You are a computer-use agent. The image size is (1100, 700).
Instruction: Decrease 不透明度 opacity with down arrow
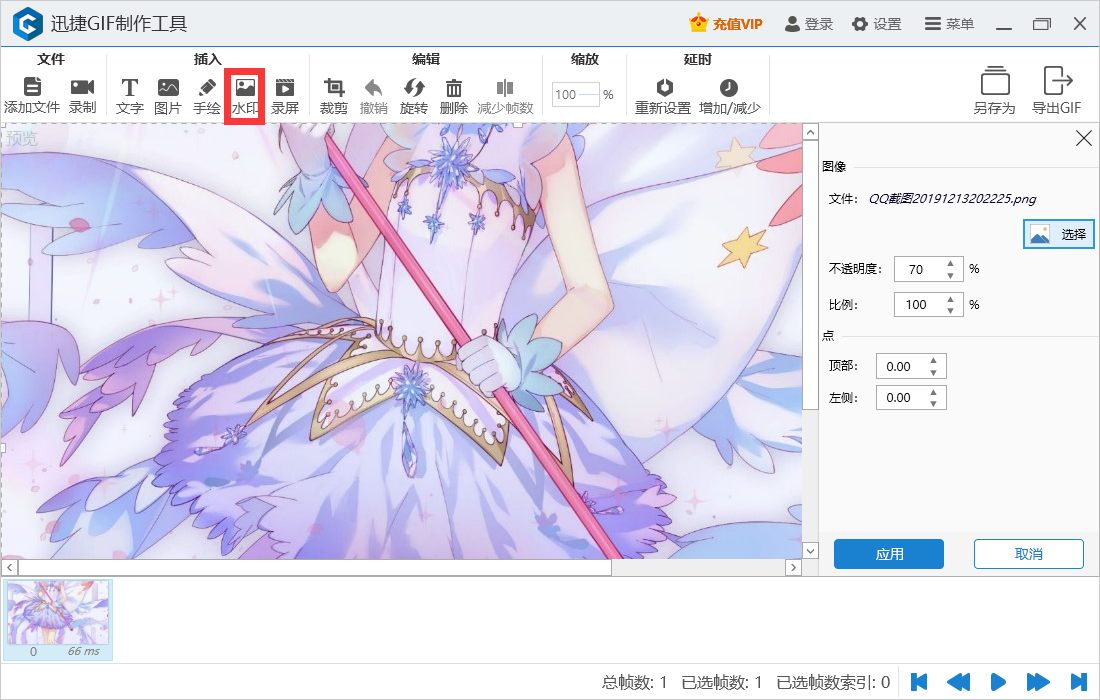(x=951, y=276)
